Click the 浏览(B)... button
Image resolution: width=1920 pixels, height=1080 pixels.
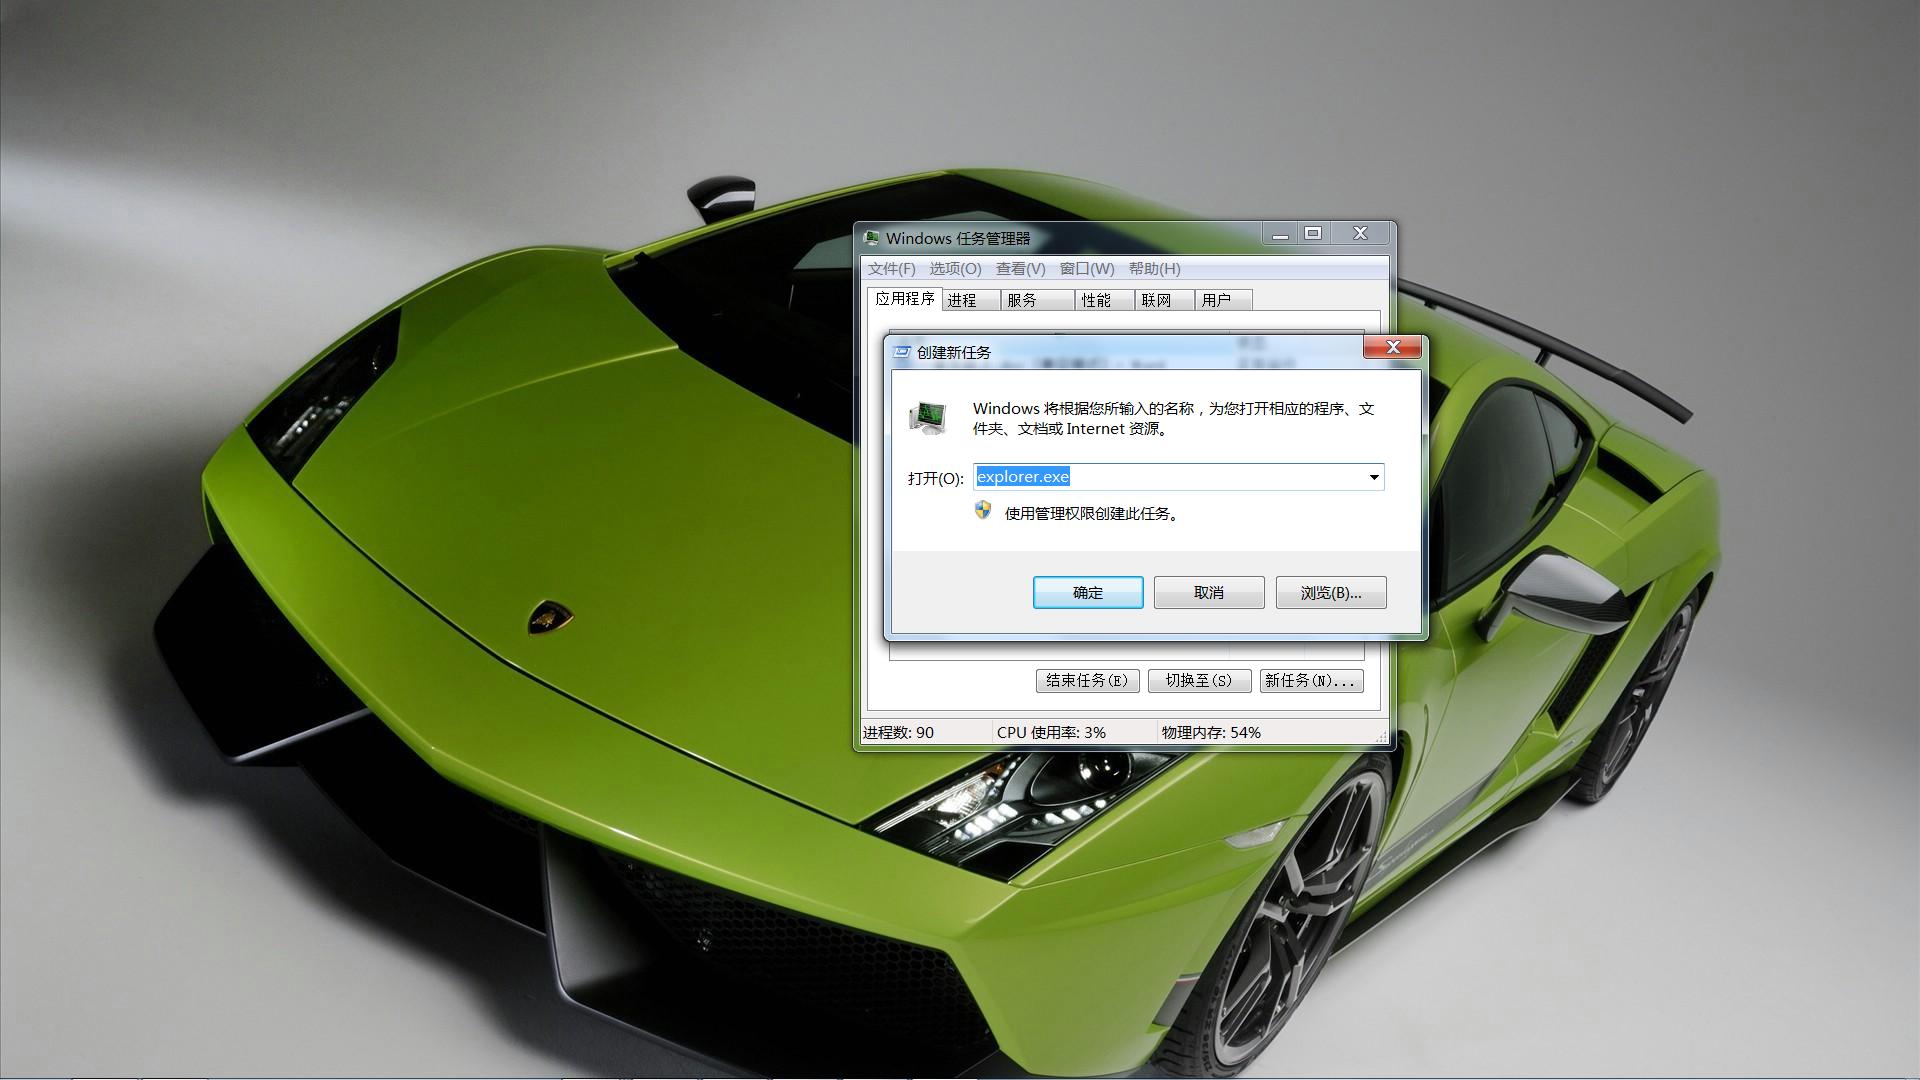(1330, 593)
